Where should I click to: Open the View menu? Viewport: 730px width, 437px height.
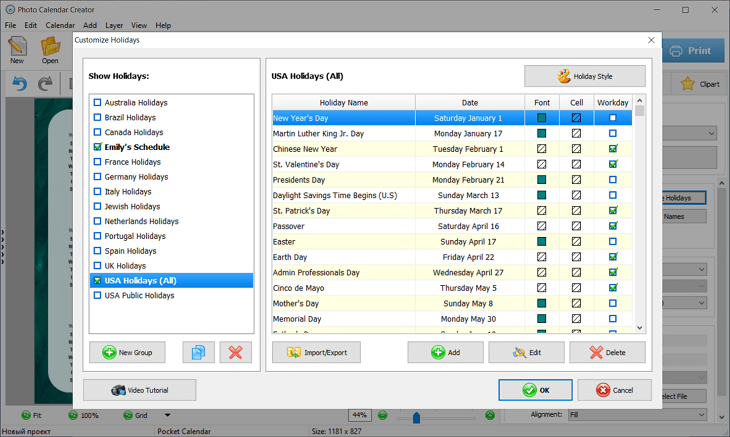[139, 25]
